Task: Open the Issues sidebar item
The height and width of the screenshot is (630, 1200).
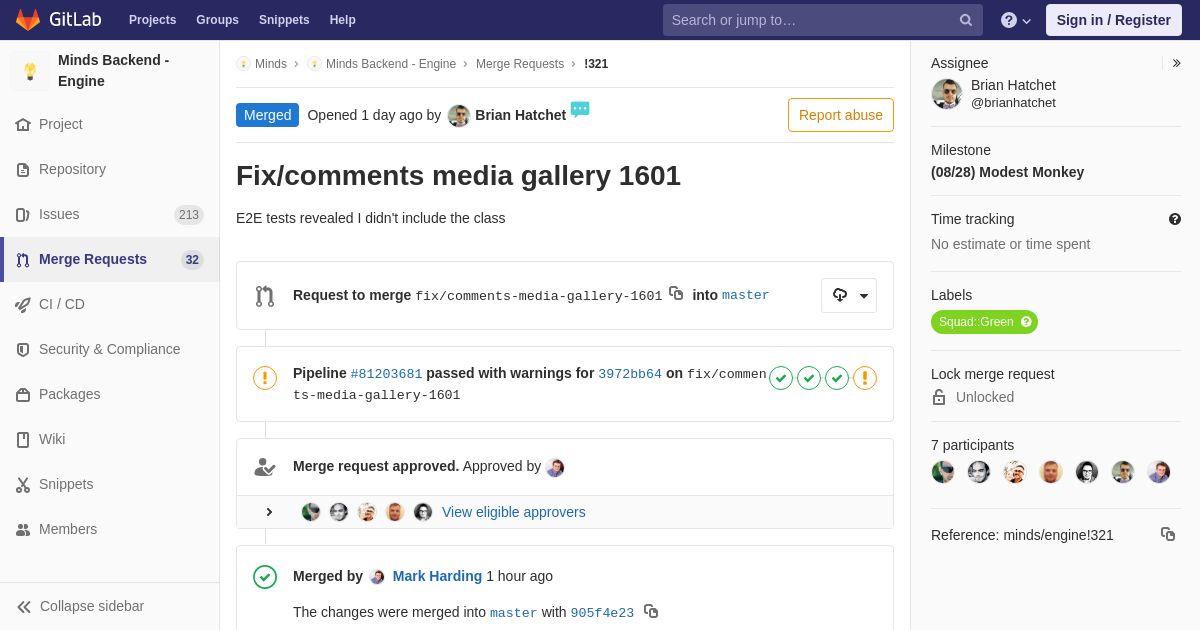Action: coord(59,214)
